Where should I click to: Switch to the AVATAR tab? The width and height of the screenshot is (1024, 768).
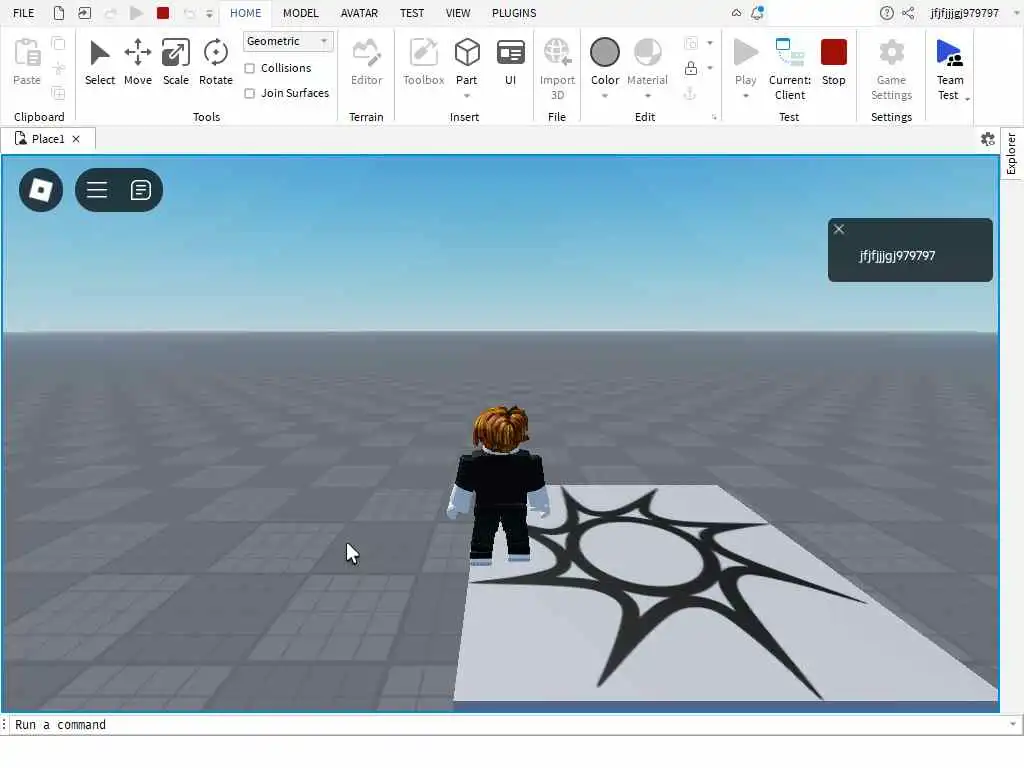pos(359,13)
